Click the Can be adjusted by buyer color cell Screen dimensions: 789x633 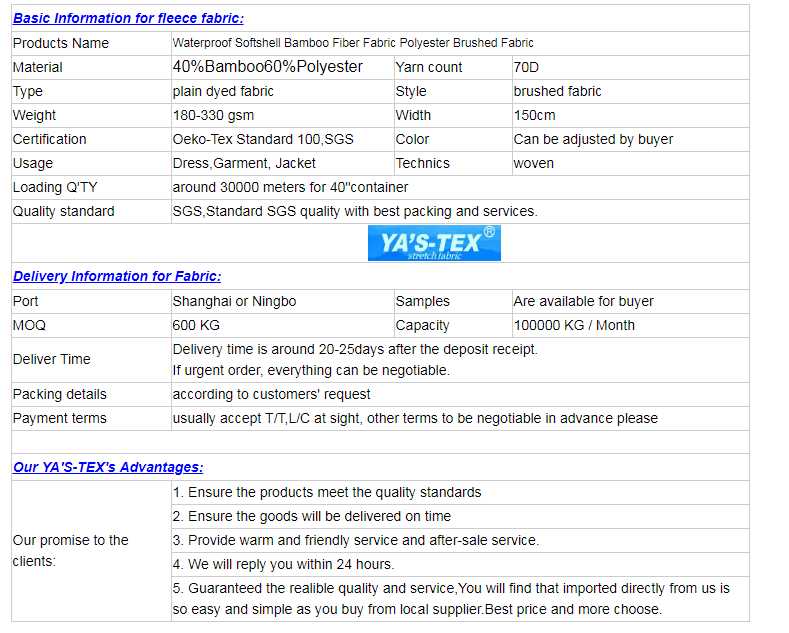click(593, 139)
